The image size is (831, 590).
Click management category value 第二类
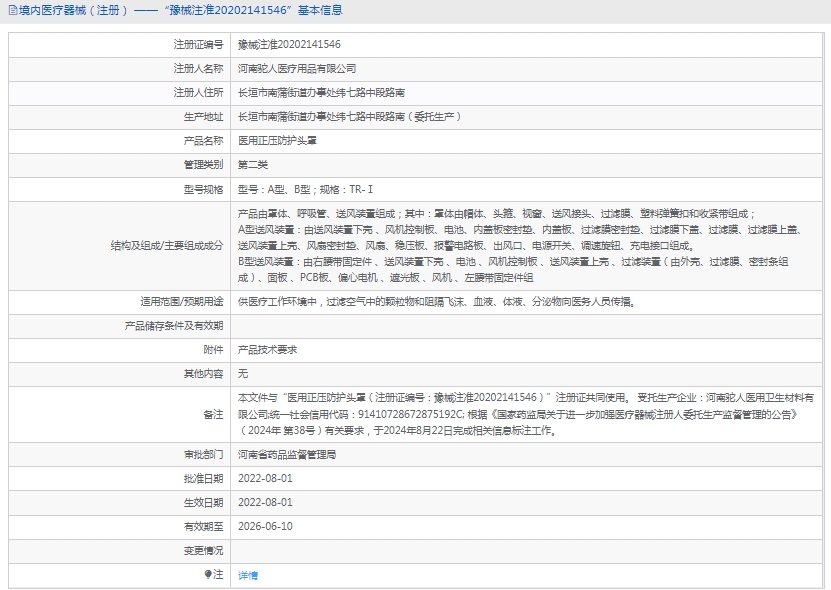point(253,165)
